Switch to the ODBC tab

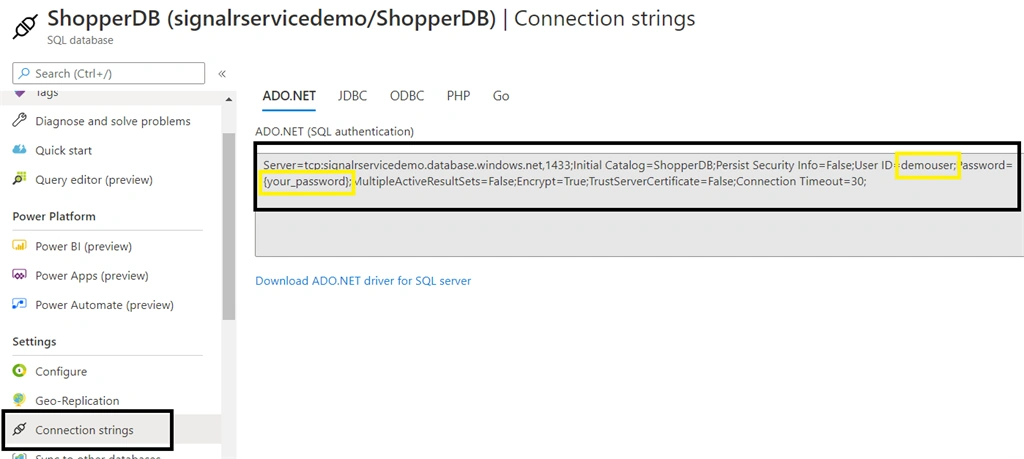click(407, 96)
